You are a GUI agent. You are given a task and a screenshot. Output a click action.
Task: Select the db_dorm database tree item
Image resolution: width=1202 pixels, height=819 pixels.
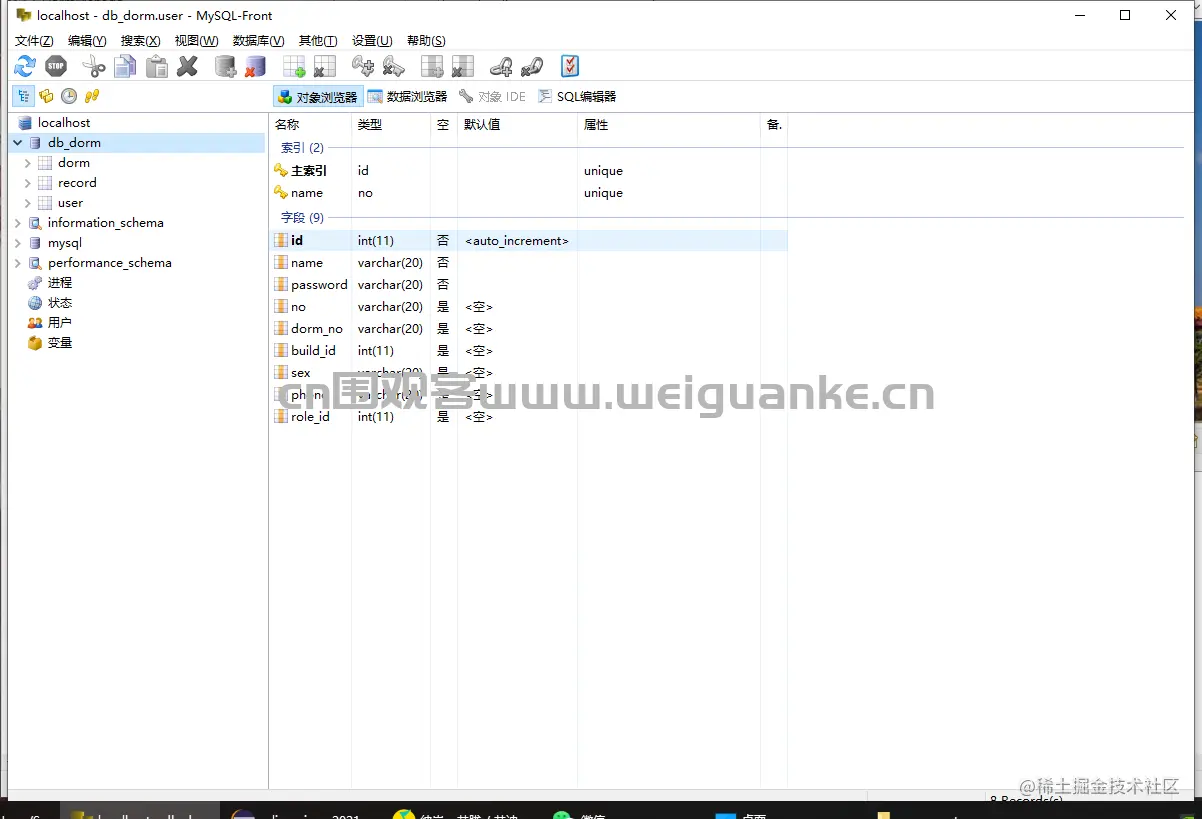click(74, 143)
